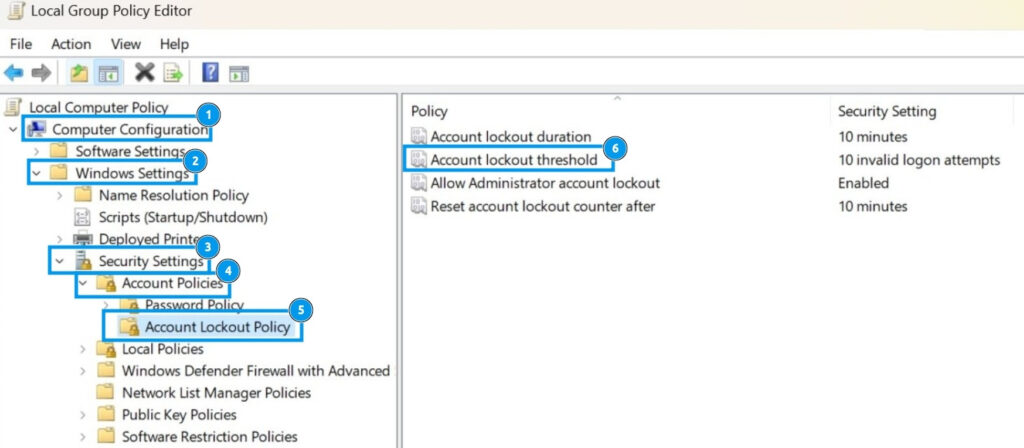Collapse the Account Policies node
The width and height of the screenshot is (1024, 448).
(x=83, y=283)
